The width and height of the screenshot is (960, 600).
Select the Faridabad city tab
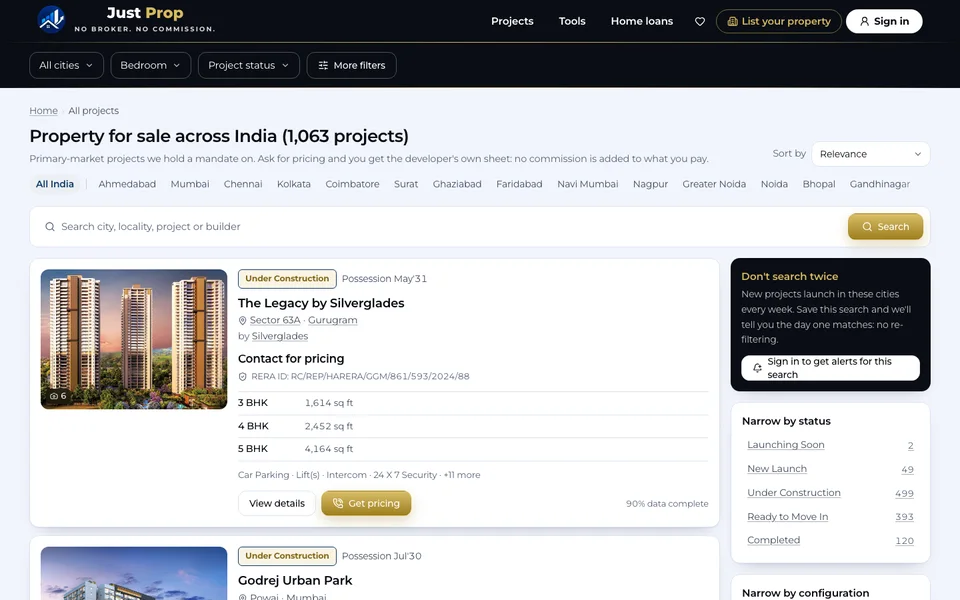click(x=519, y=184)
